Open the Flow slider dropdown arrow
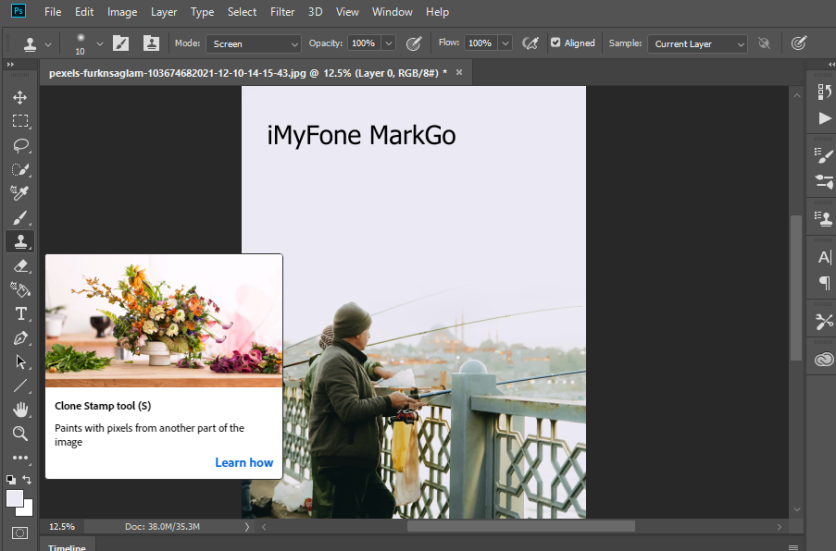836x551 pixels. coord(505,43)
